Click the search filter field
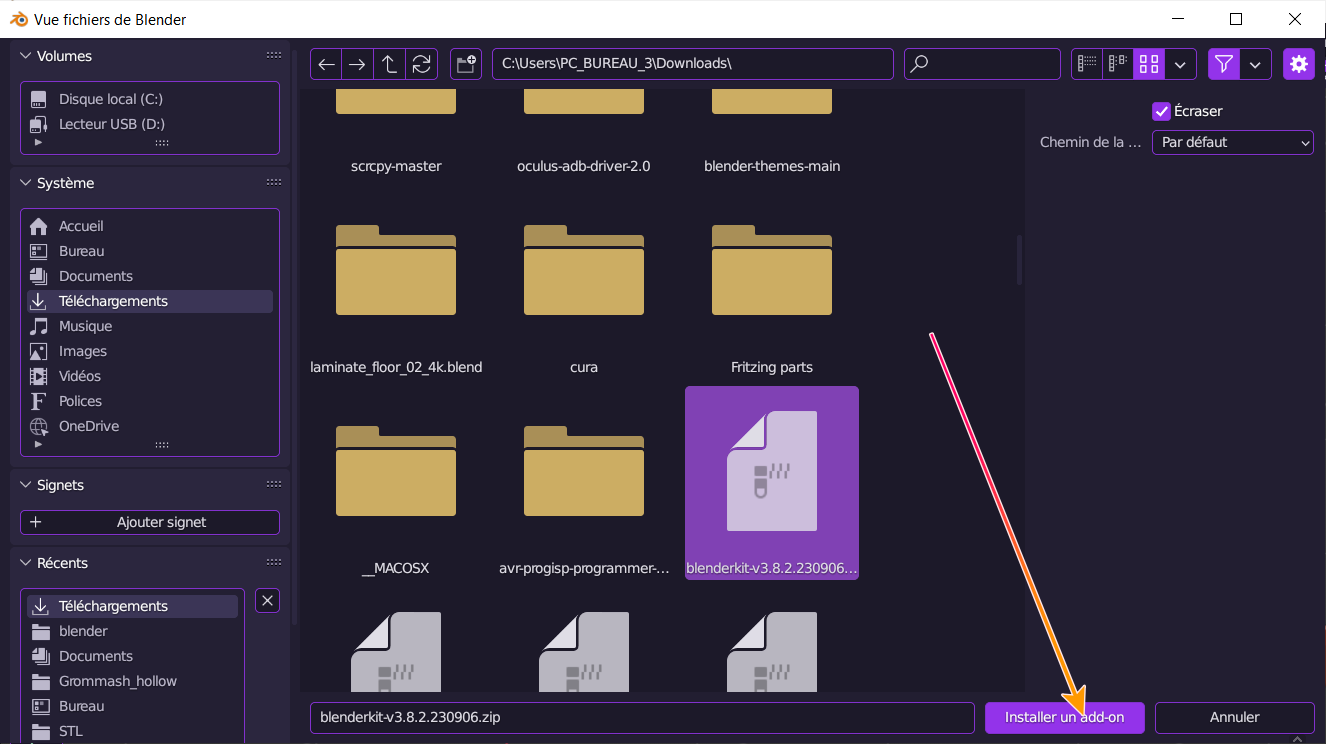The height and width of the screenshot is (744, 1326). click(982, 64)
